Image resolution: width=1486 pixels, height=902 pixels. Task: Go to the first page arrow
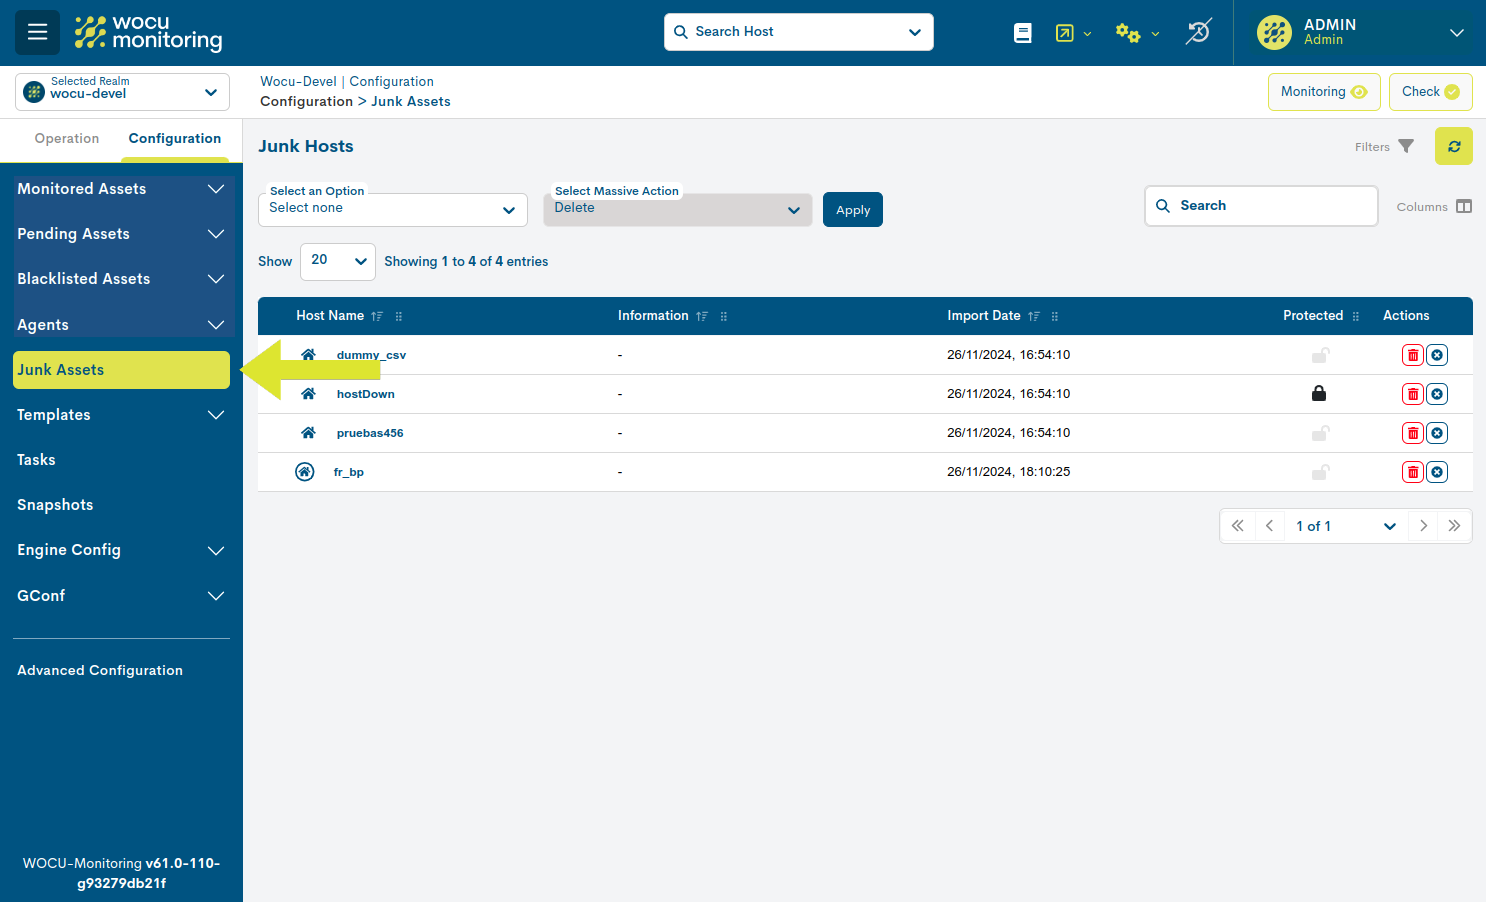click(1238, 526)
